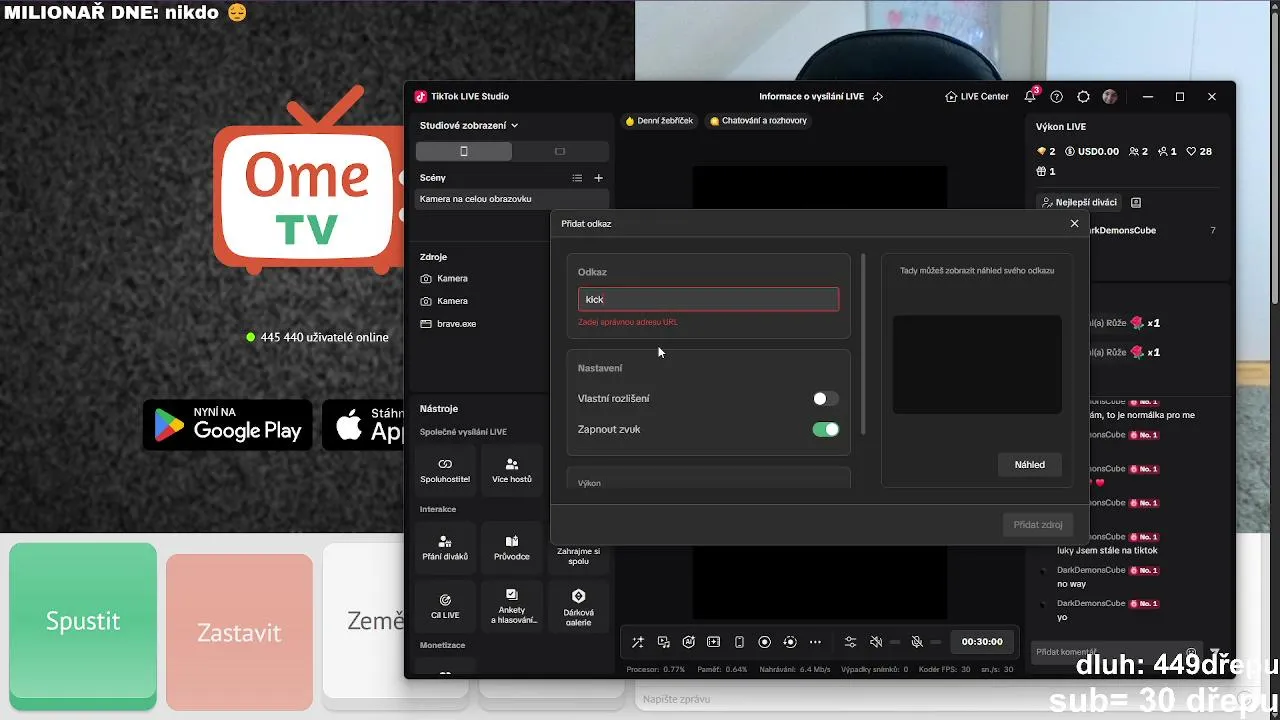This screenshot has width=1280, height=720.
Task: Toggle the Vlastní rozlišení switch
Action: click(x=825, y=399)
